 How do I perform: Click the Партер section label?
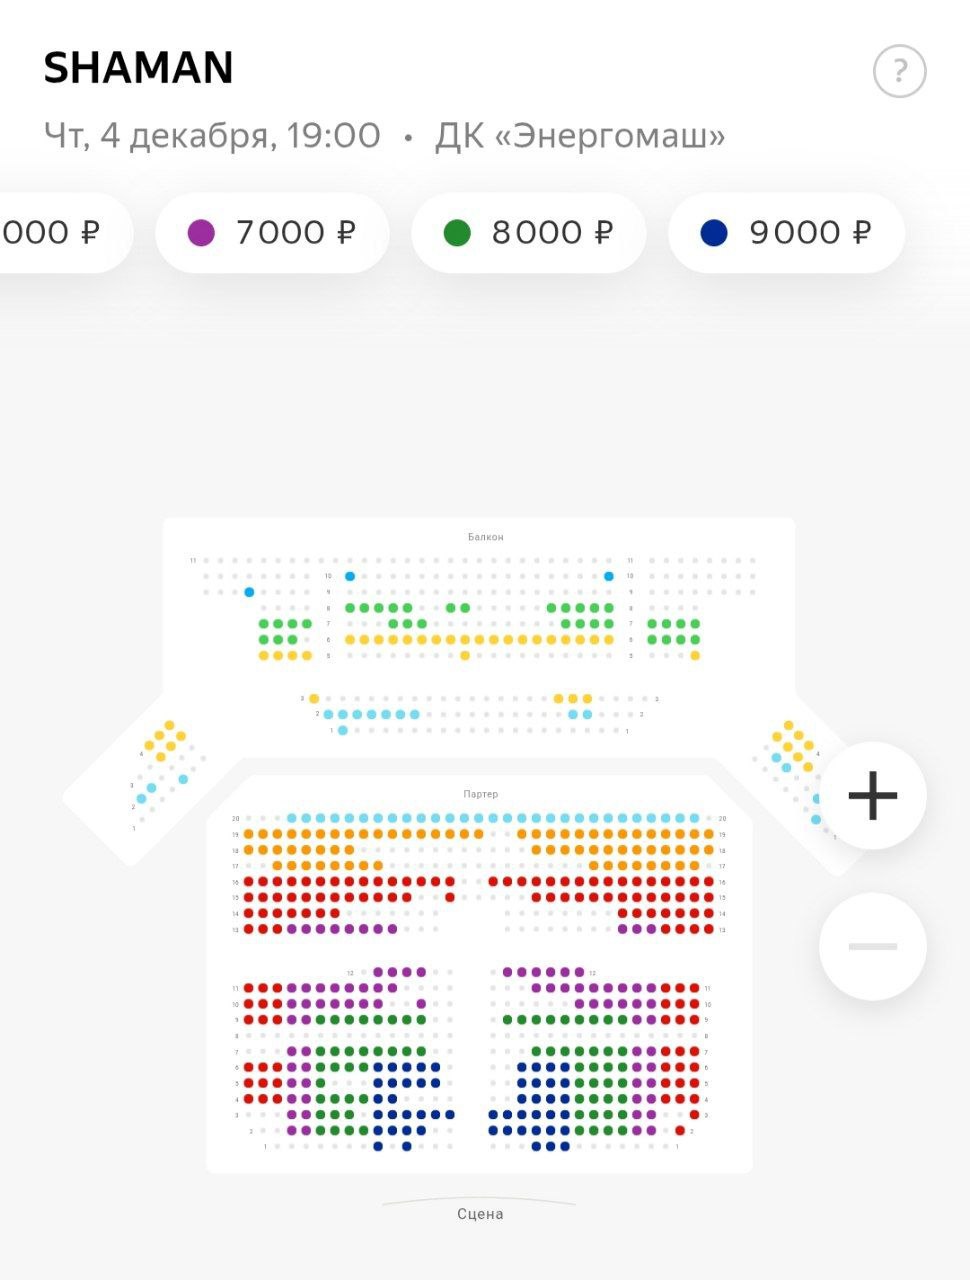(480, 794)
